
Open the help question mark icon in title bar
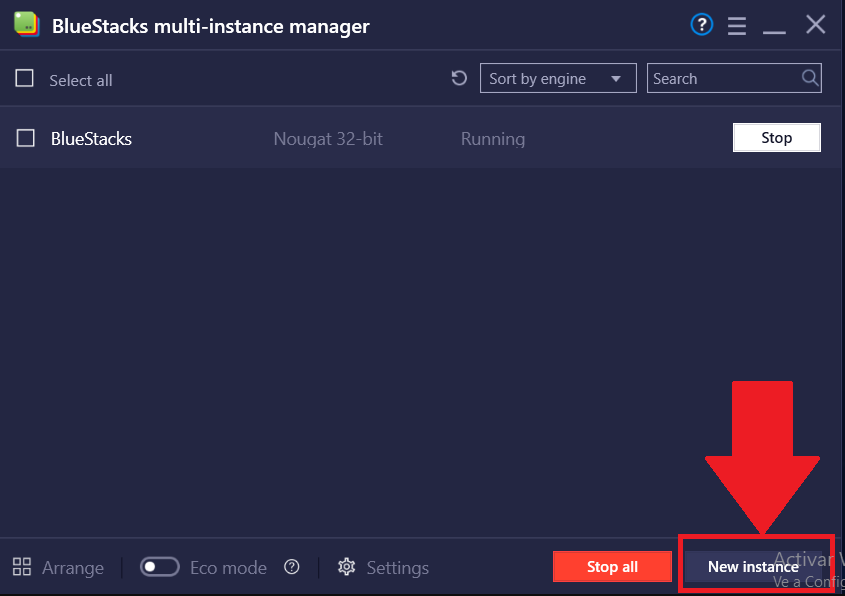coord(702,25)
